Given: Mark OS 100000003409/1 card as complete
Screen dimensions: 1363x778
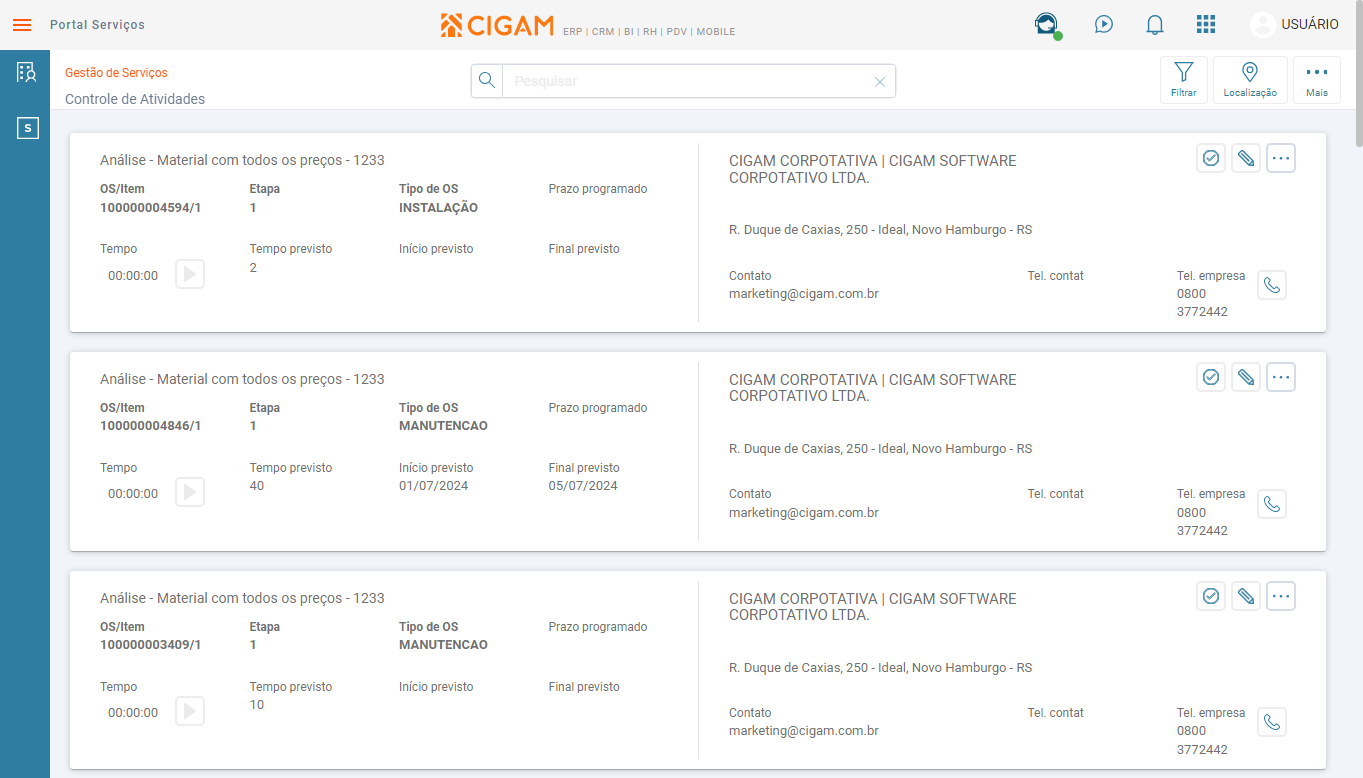Looking at the screenshot, I should point(1211,596).
